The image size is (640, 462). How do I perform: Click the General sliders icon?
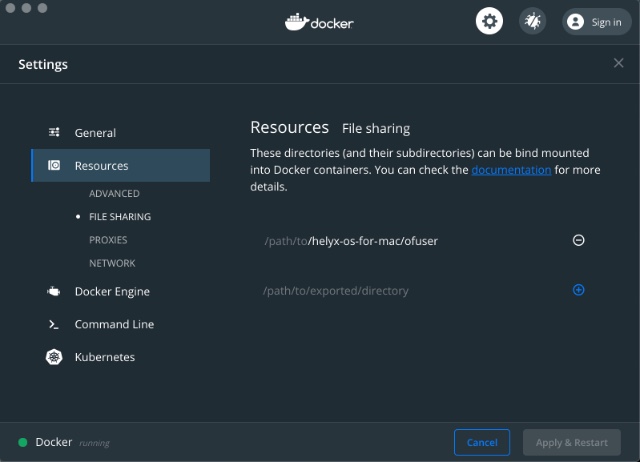[54, 132]
